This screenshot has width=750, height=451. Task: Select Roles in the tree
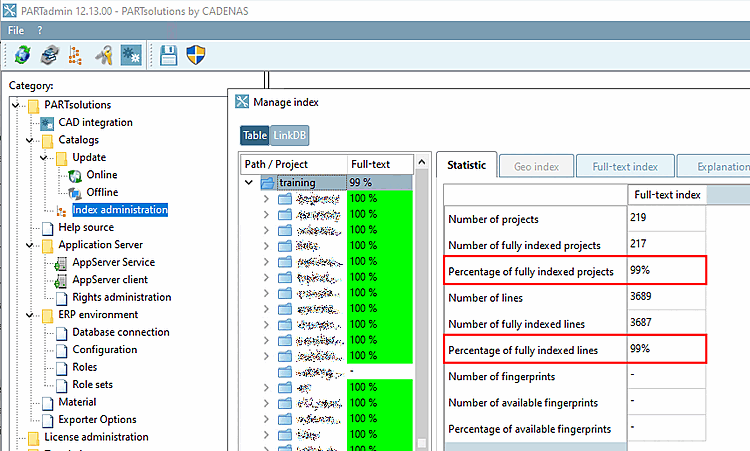(x=85, y=367)
